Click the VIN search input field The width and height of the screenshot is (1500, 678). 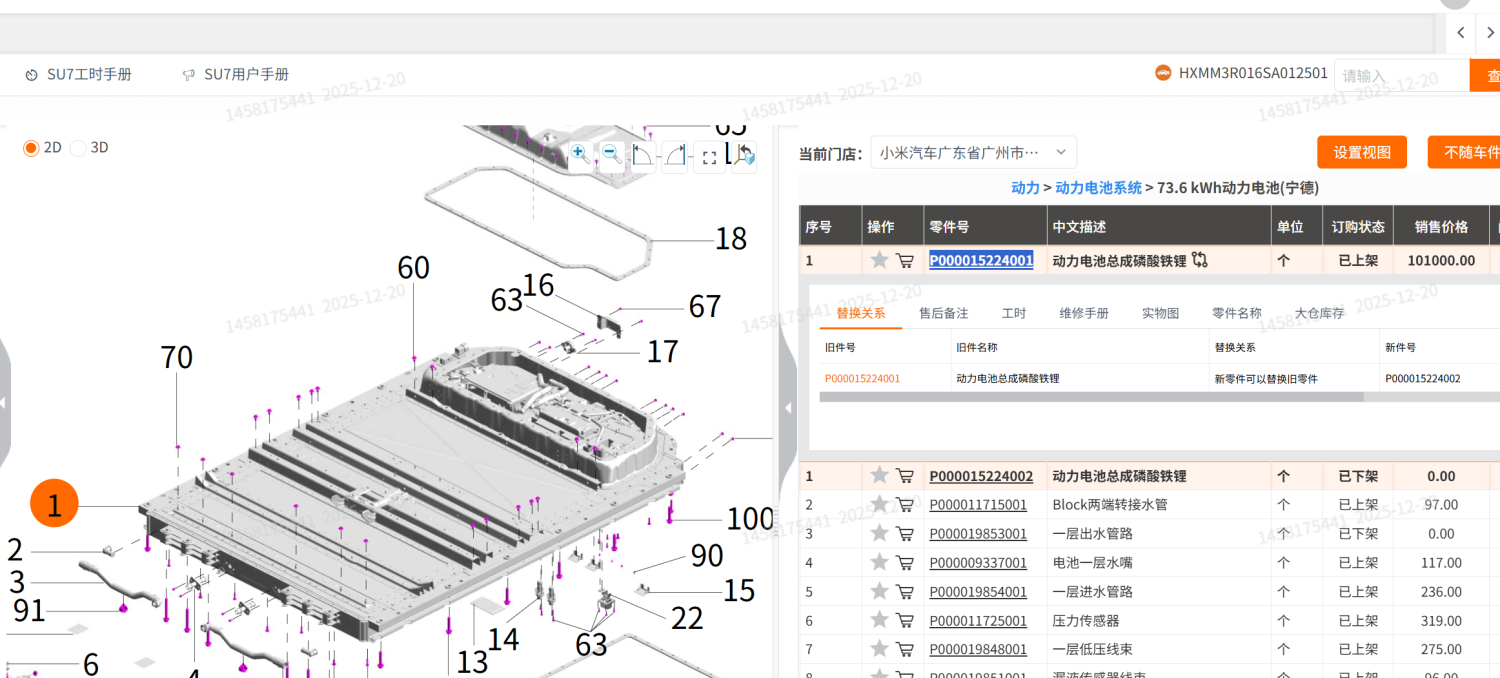pos(1400,76)
